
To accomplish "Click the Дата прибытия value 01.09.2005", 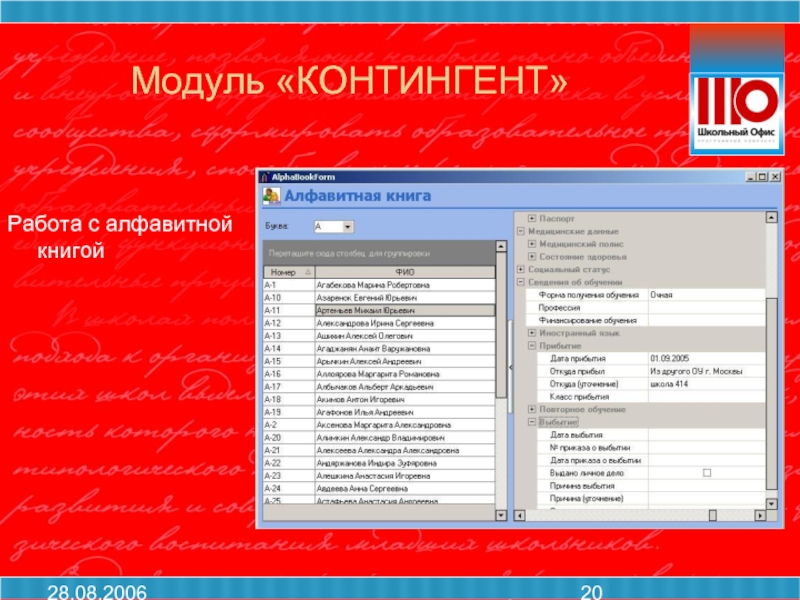I will (x=707, y=359).
